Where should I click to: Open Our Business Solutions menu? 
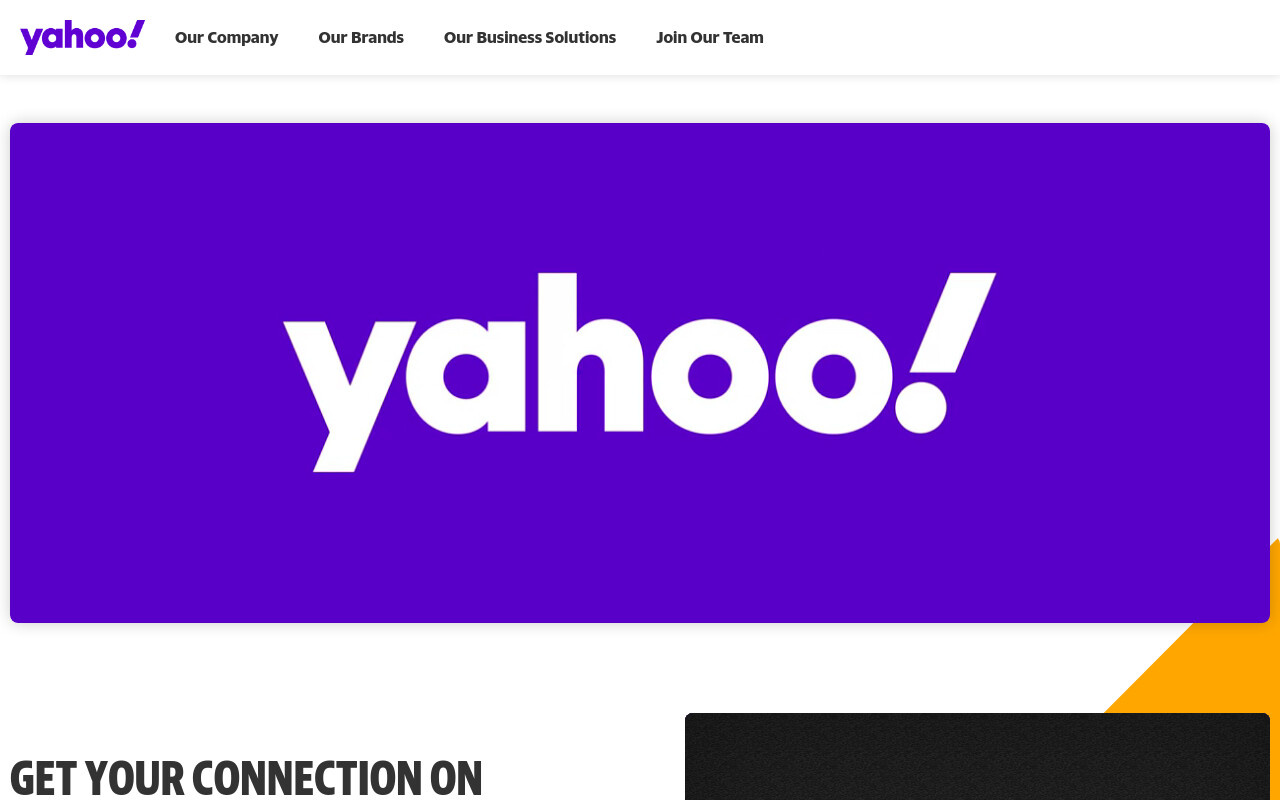point(530,38)
